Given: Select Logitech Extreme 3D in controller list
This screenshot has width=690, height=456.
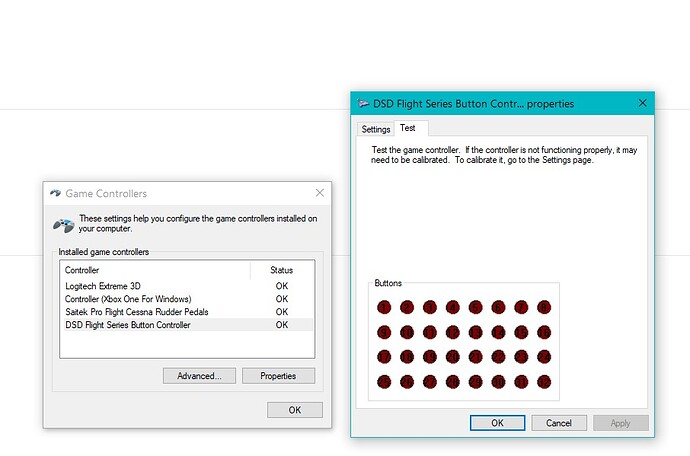Looking at the screenshot, I should [x=103, y=286].
